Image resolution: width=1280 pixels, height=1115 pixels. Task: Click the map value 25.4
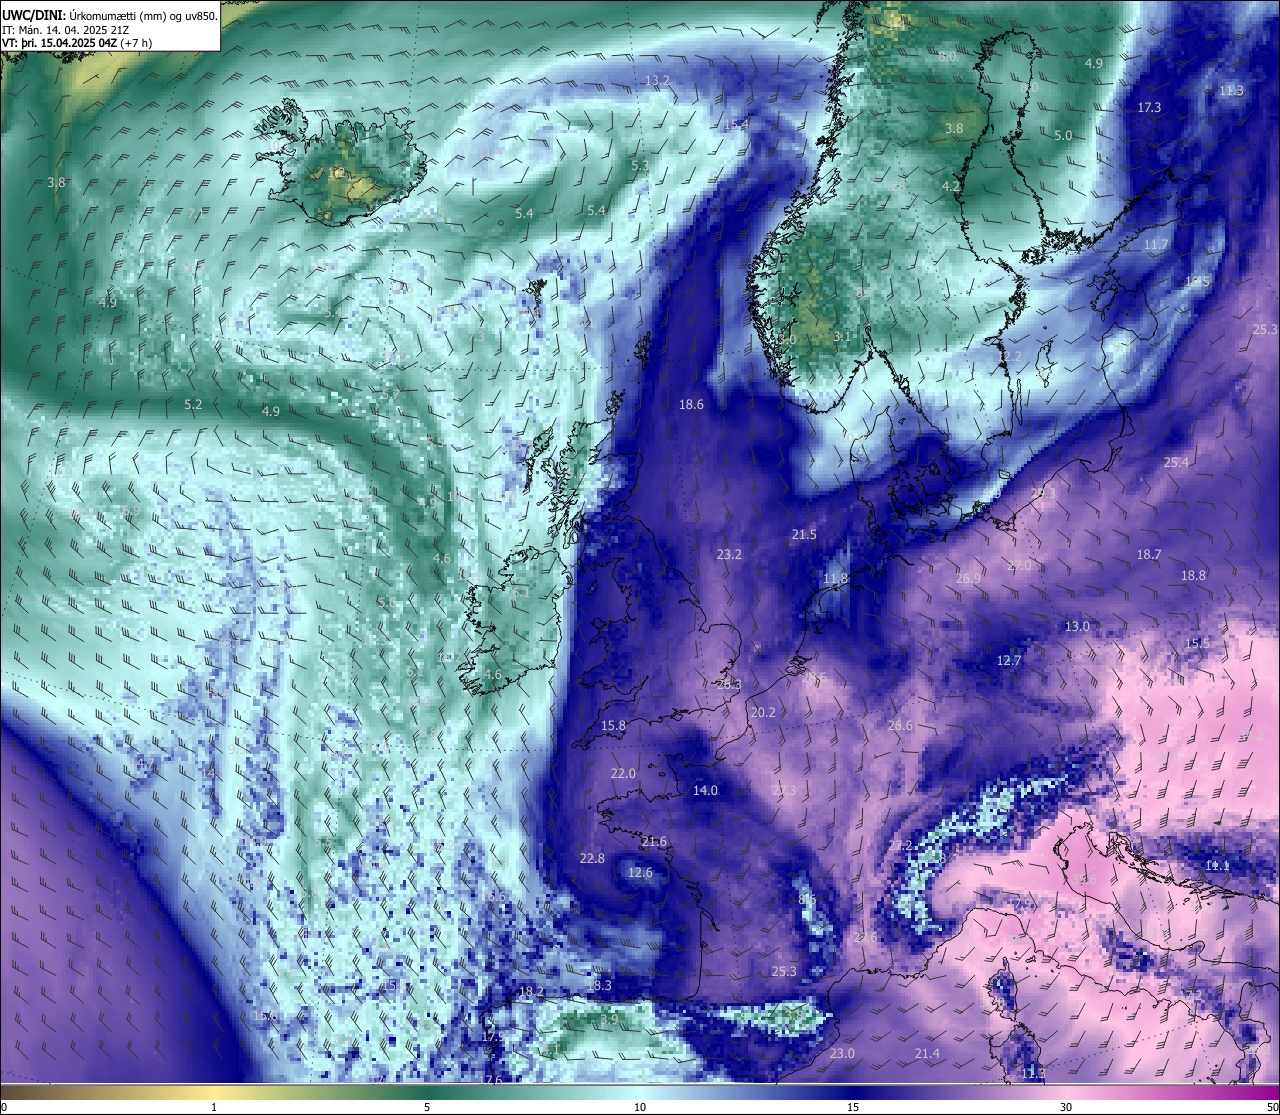click(x=1176, y=462)
